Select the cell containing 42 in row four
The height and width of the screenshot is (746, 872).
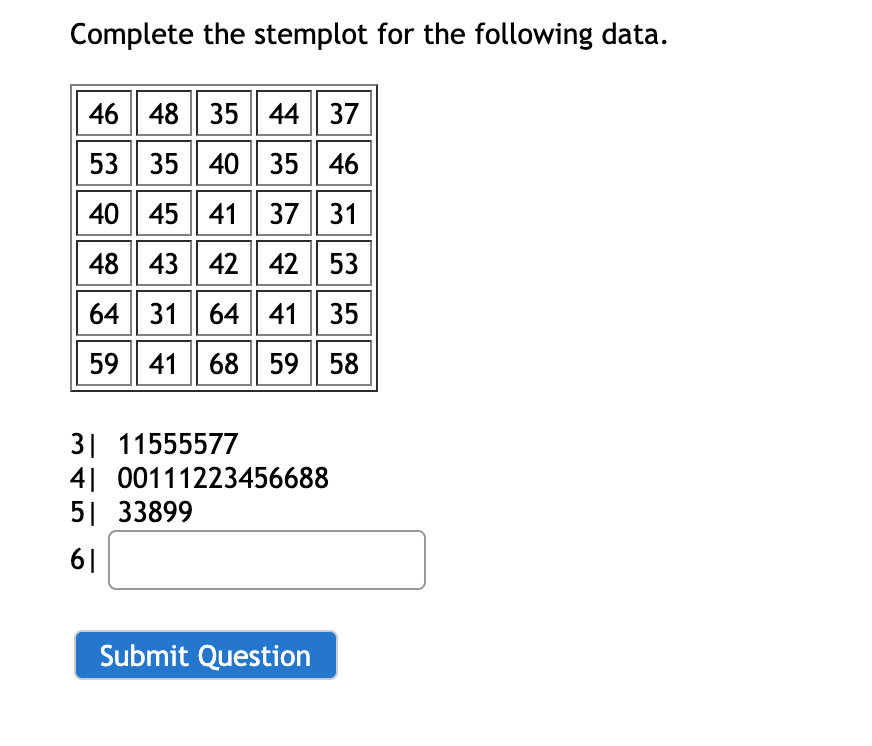coord(224,263)
